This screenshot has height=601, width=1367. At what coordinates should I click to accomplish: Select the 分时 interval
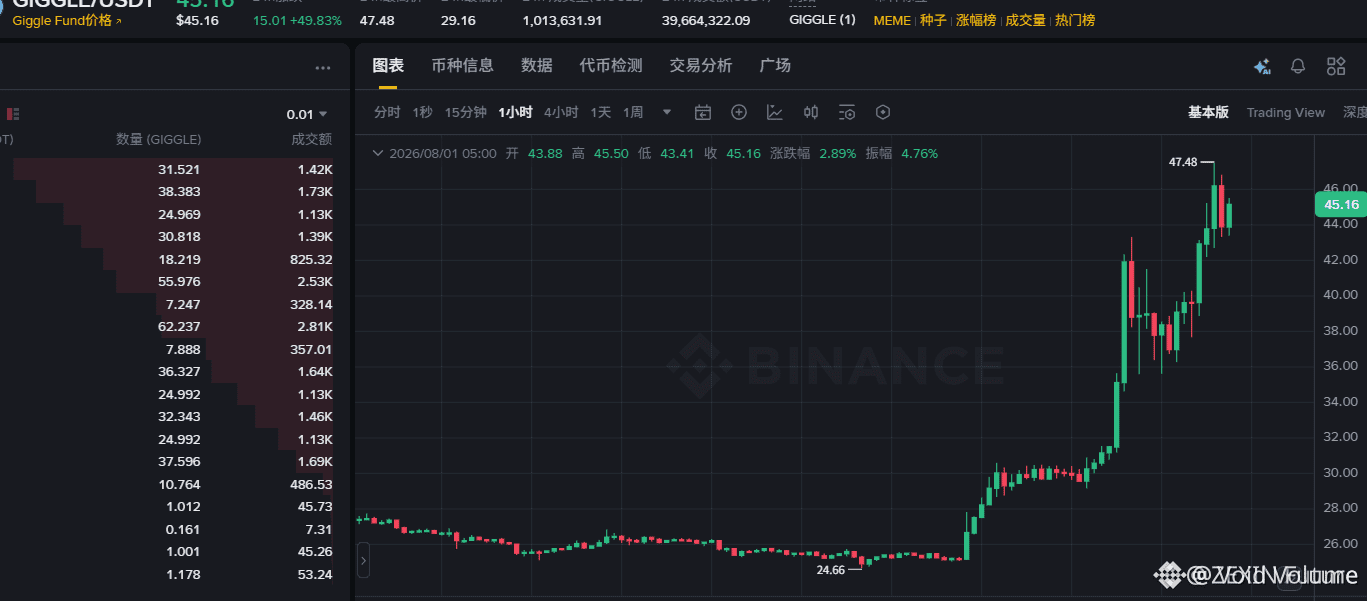click(387, 112)
